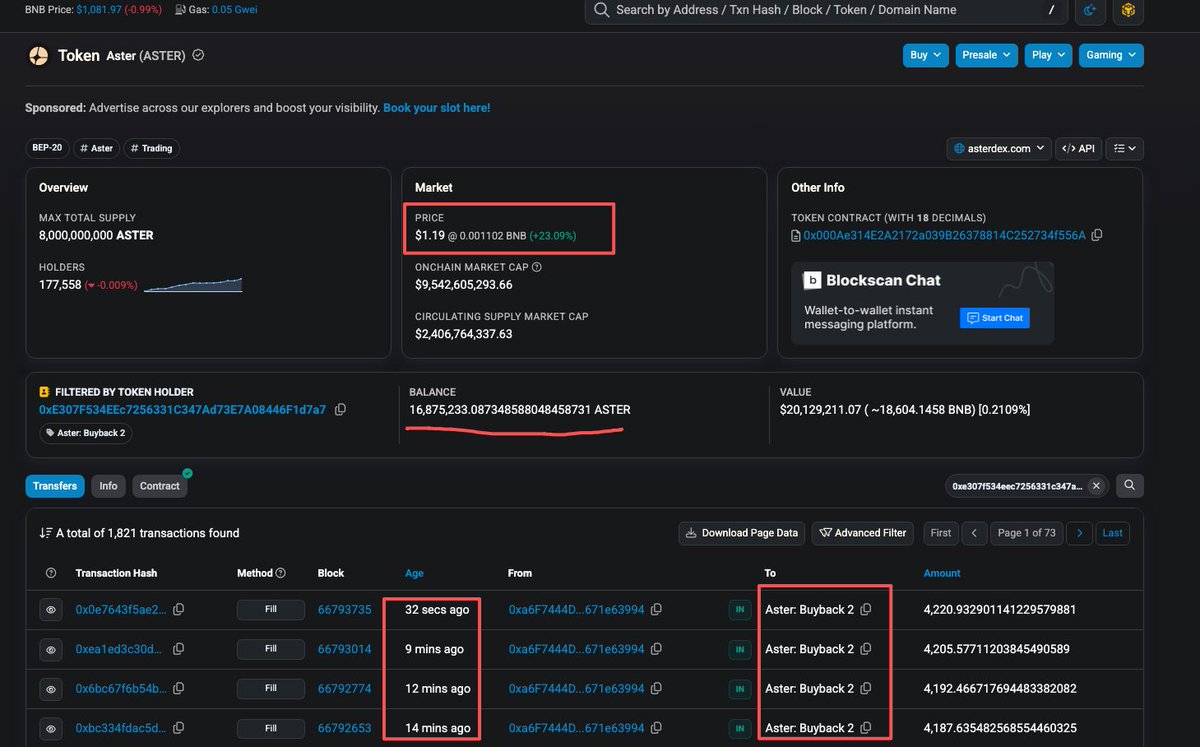Switch to the Contract tab
Viewport: 1200px width, 747px height.
pos(159,486)
